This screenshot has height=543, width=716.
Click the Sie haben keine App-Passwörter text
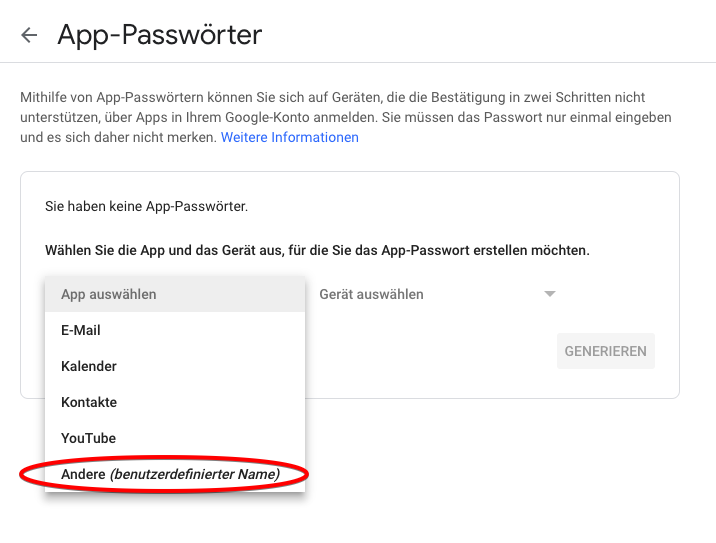click(146, 207)
